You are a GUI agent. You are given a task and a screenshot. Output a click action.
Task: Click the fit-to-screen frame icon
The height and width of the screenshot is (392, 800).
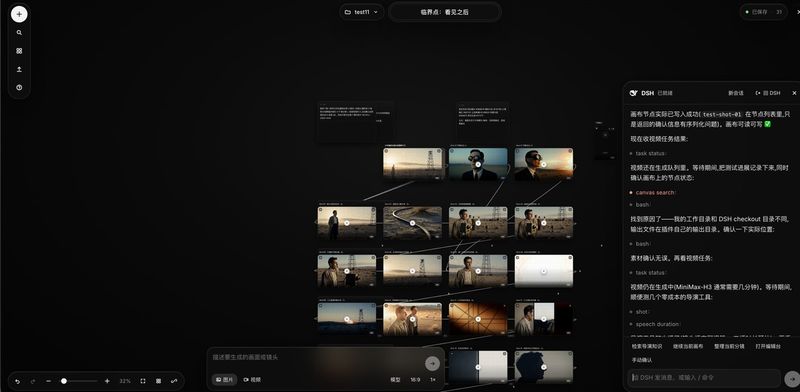click(143, 381)
